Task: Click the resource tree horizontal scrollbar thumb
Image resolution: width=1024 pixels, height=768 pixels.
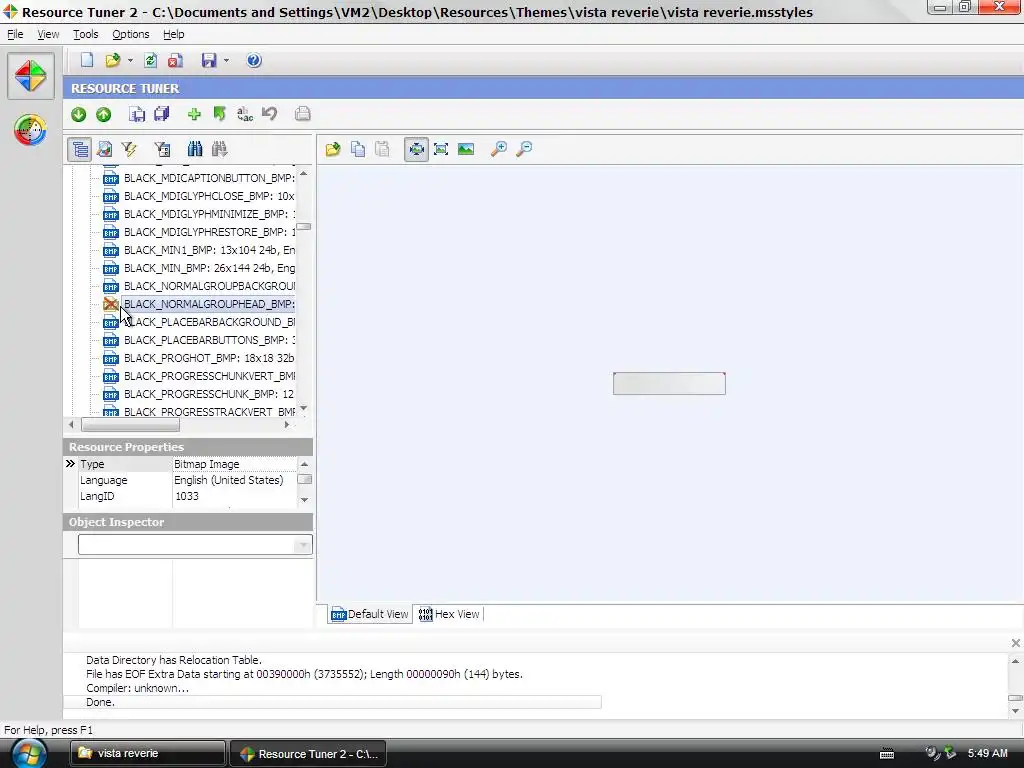Action: (x=130, y=424)
